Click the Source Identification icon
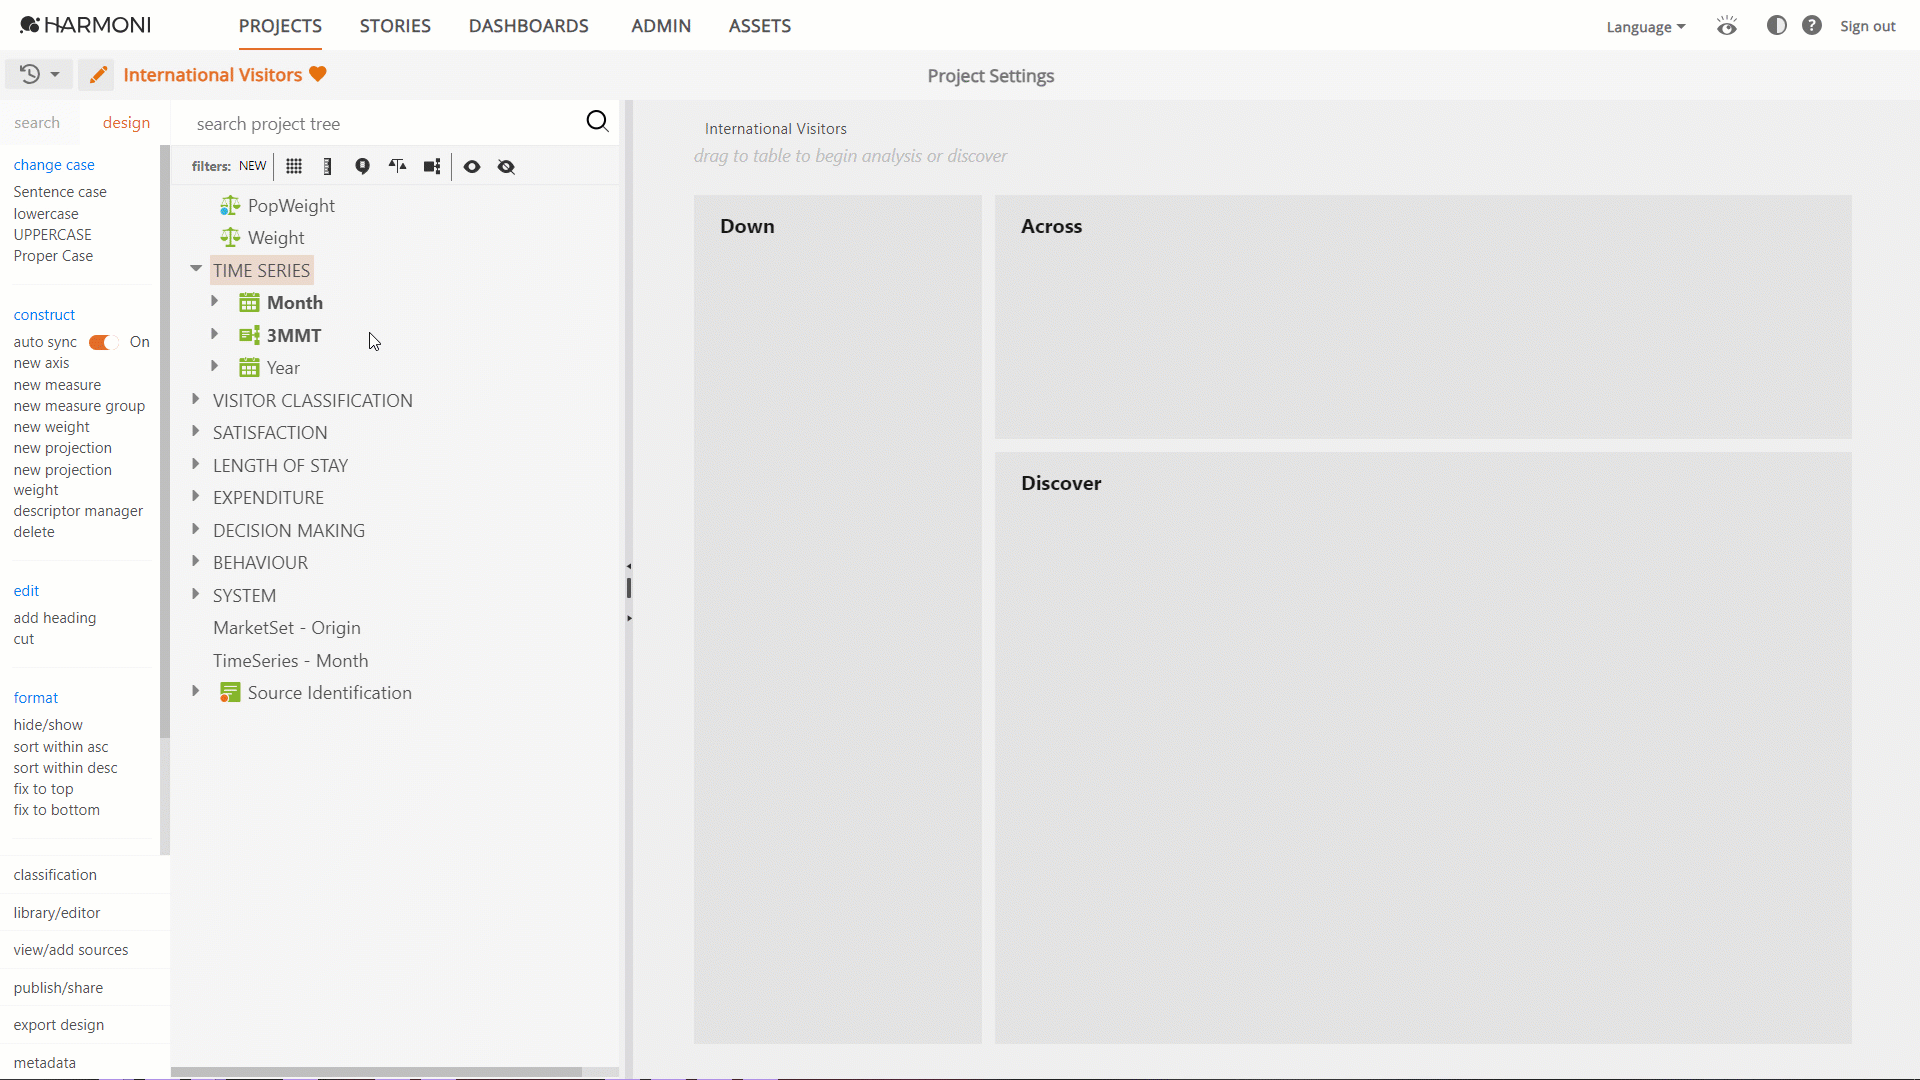The width and height of the screenshot is (1920, 1080). click(230, 692)
